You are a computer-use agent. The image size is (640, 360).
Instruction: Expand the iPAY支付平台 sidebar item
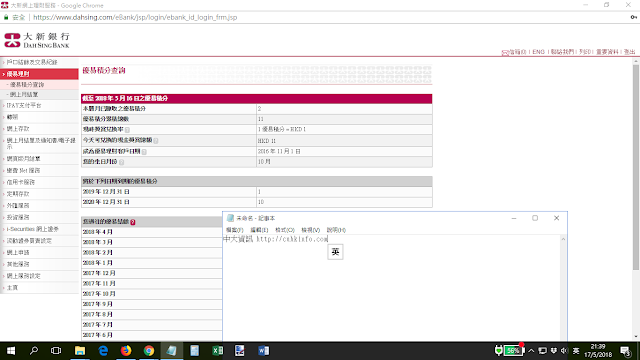tap(39, 105)
